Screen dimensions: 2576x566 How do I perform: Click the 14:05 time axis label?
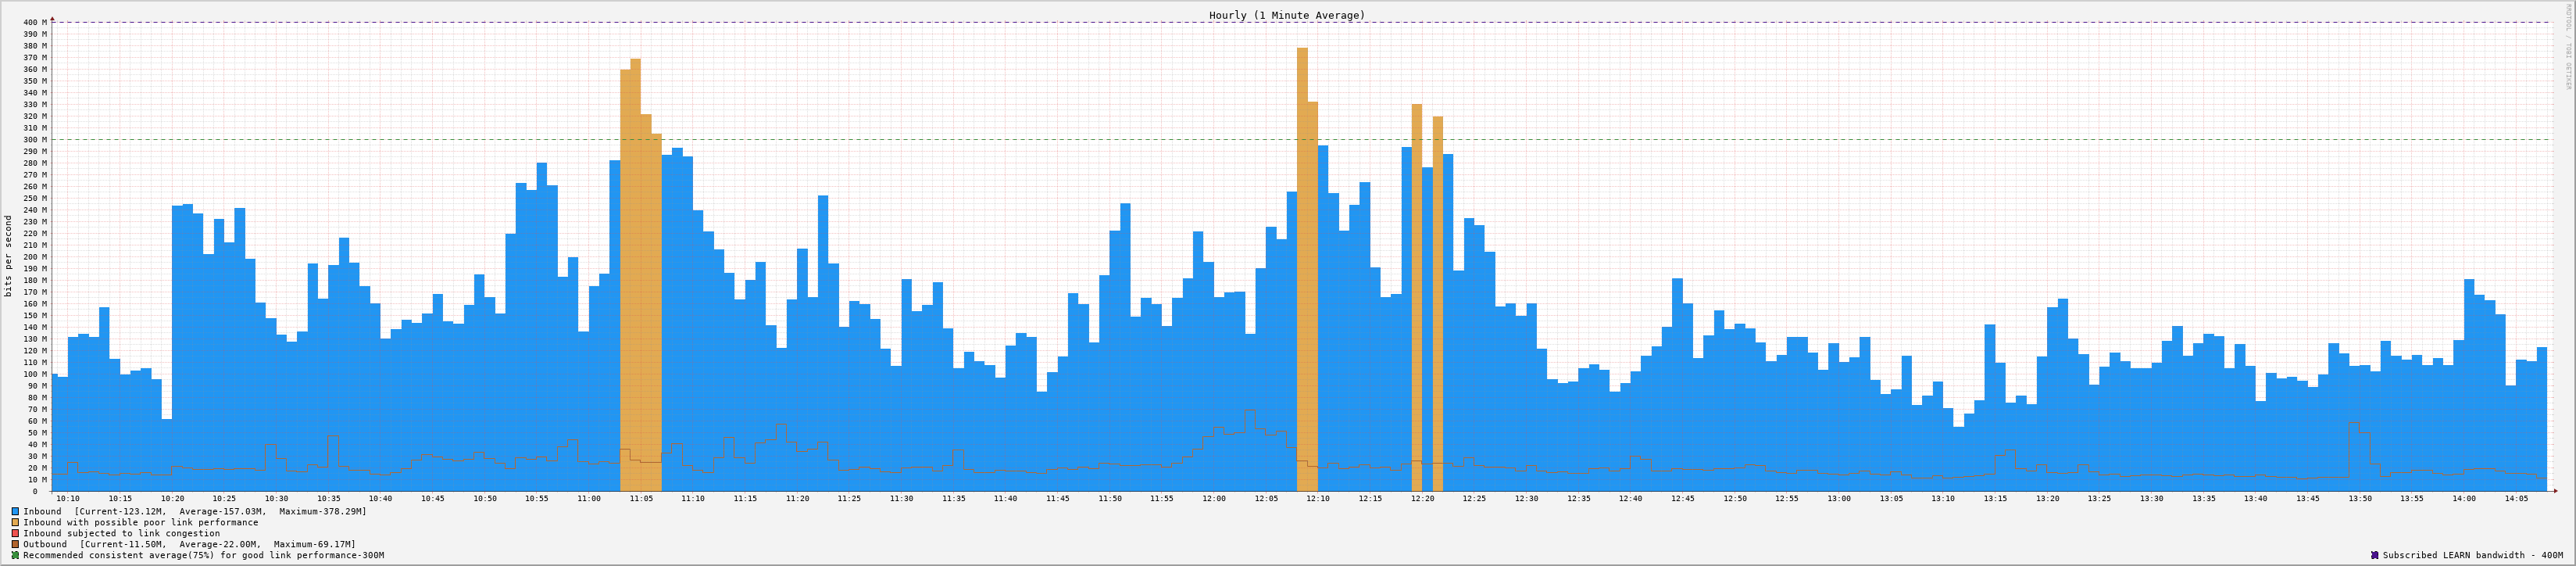point(2515,498)
